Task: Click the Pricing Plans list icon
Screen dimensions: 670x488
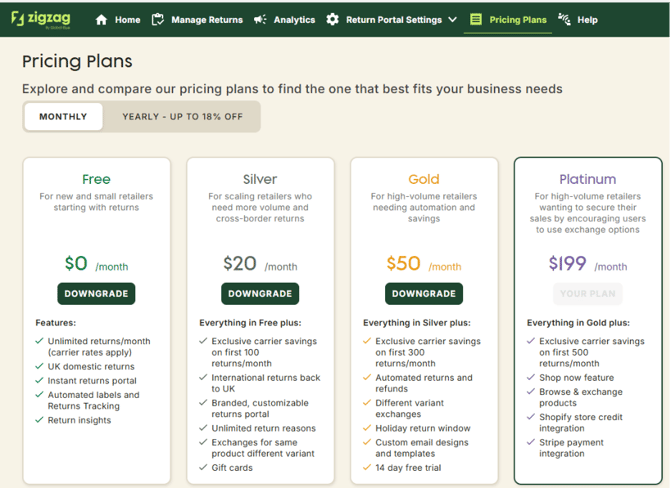Action: click(476, 20)
